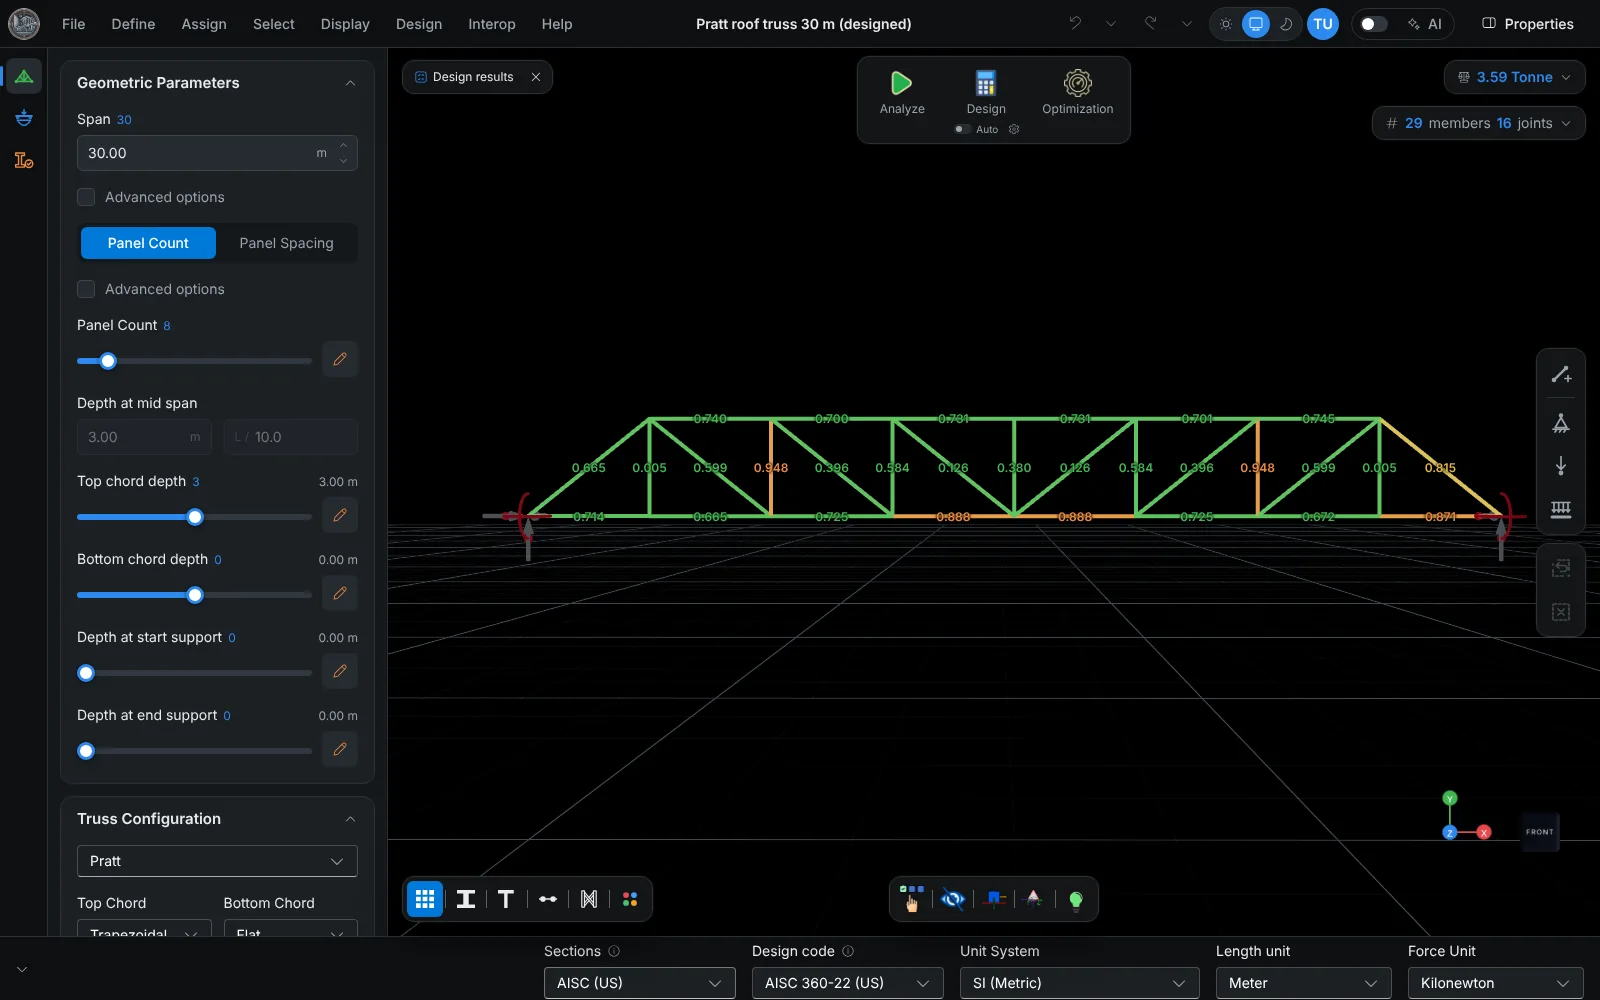
Task: Click the Span 30.00 input field
Action: click(x=217, y=153)
